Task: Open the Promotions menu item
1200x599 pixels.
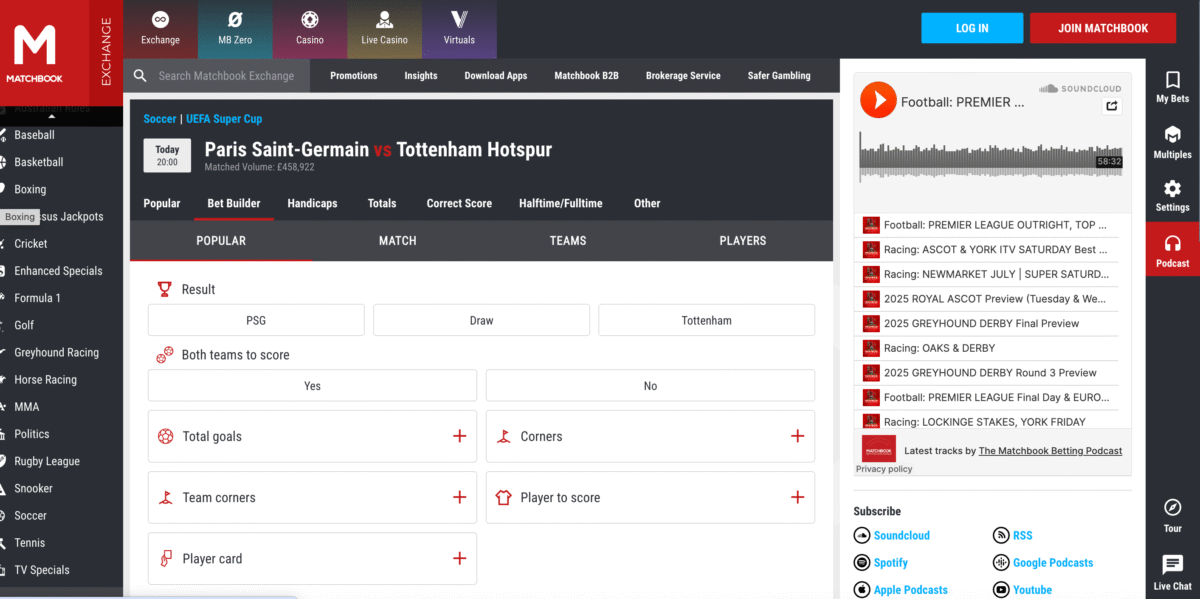Action: (x=354, y=76)
